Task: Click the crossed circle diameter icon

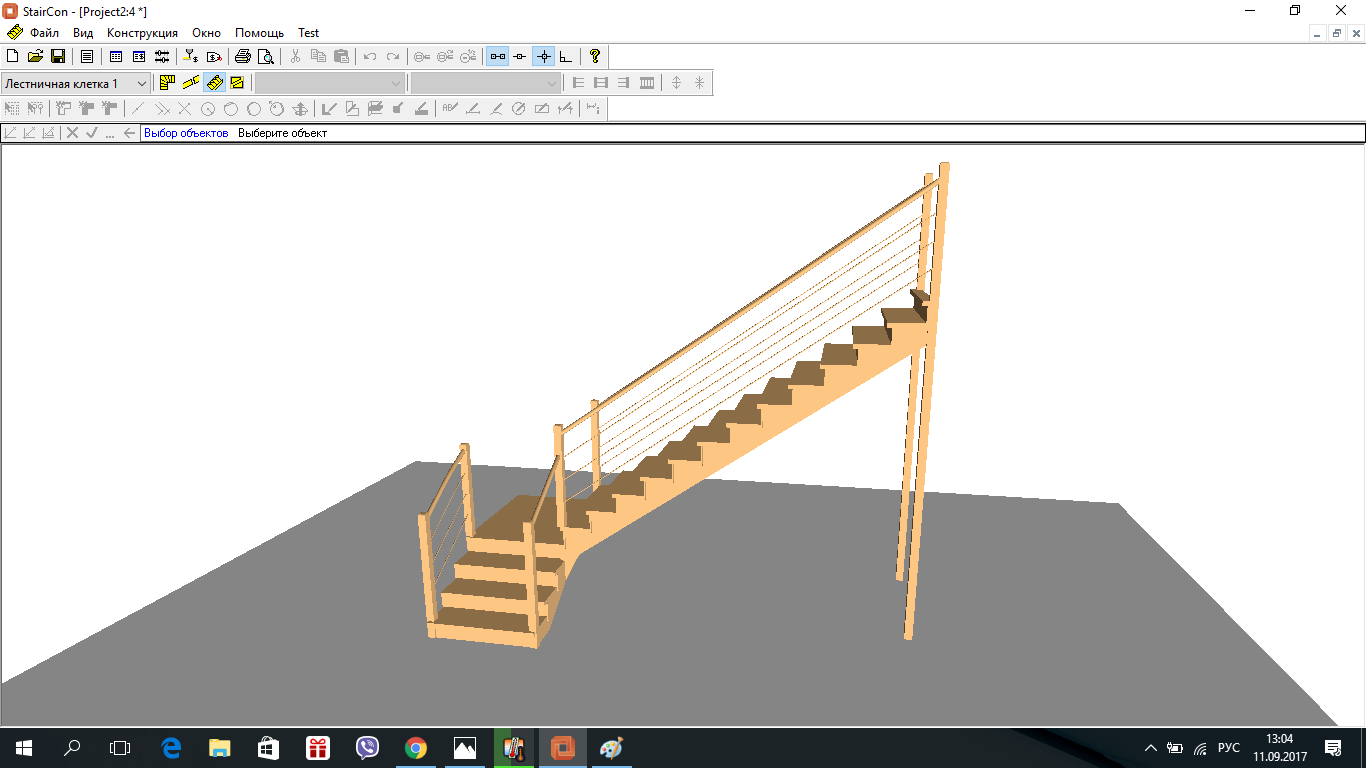Action: tap(518, 109)
